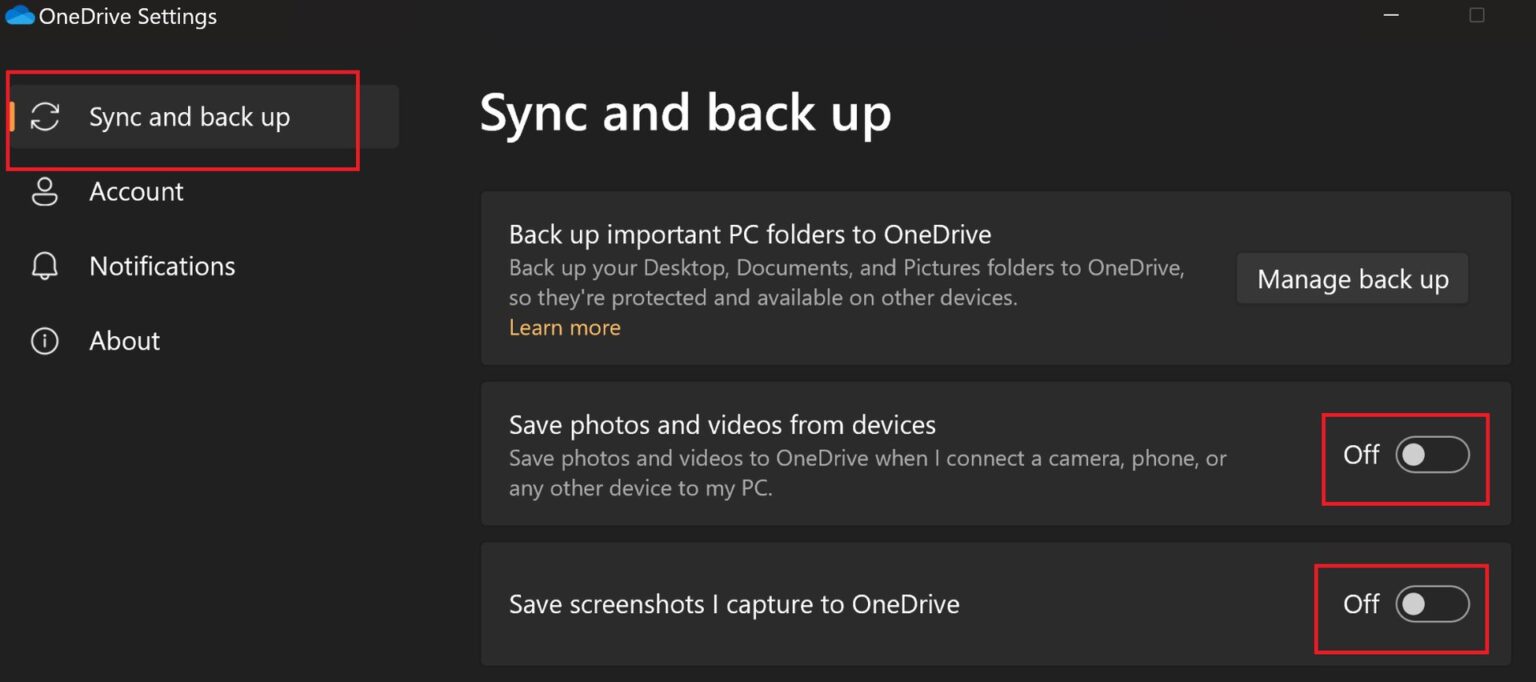Click 'Save screenshots I capture to OneDrive' text

point(734,605)
